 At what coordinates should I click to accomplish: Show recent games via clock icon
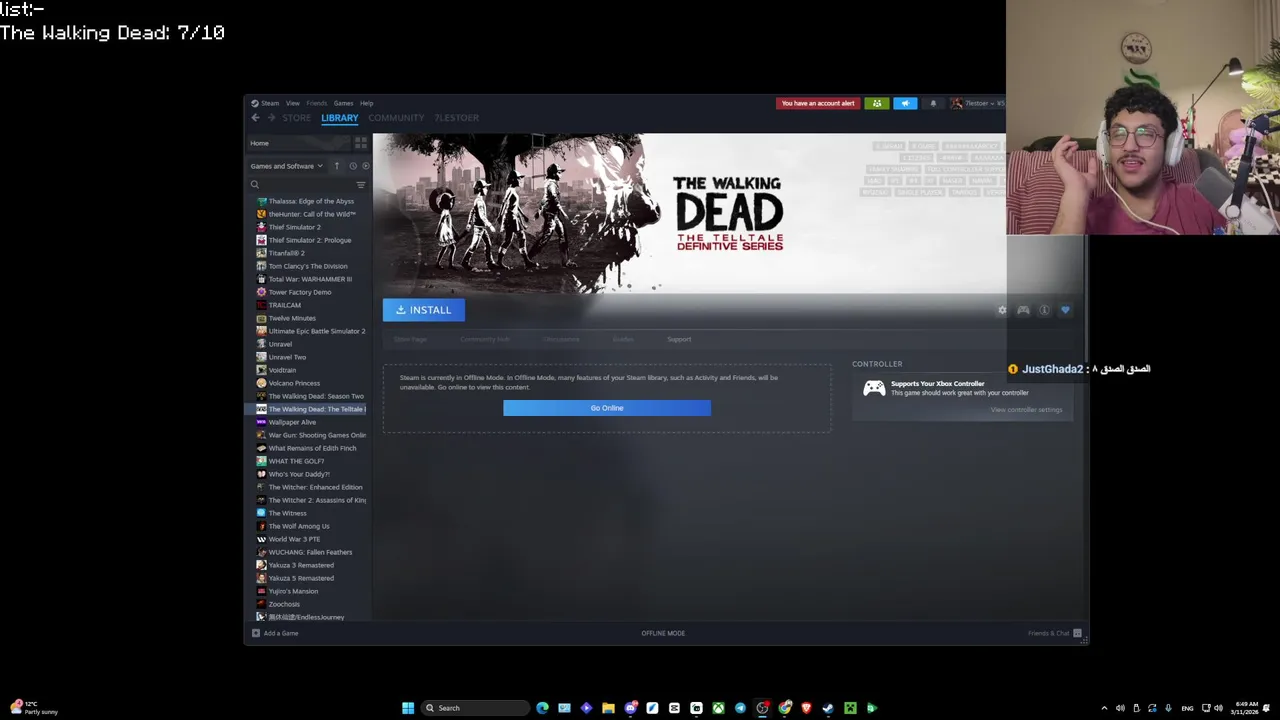pos(353,166)
